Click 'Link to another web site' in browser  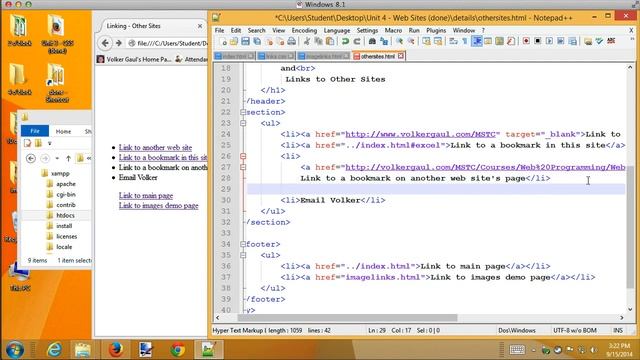[155, 147]
